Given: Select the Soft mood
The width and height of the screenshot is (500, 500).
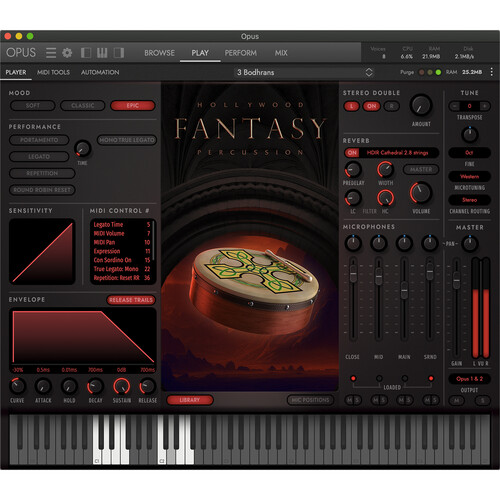Looking at the screenshot, I should (33, 106).
